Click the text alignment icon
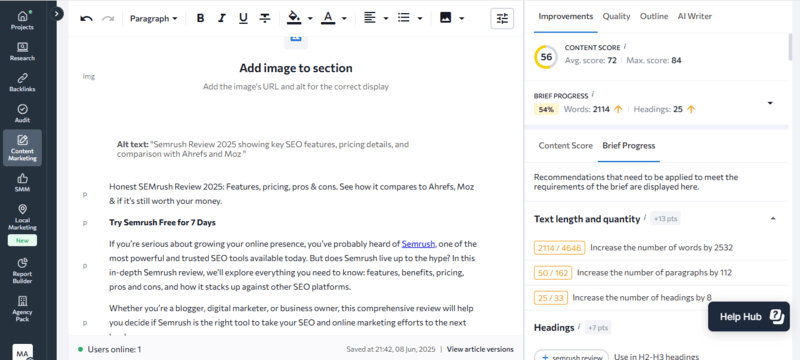Image resolution: width=800 pixels, height=360 pixels. [x=369, y=18]
